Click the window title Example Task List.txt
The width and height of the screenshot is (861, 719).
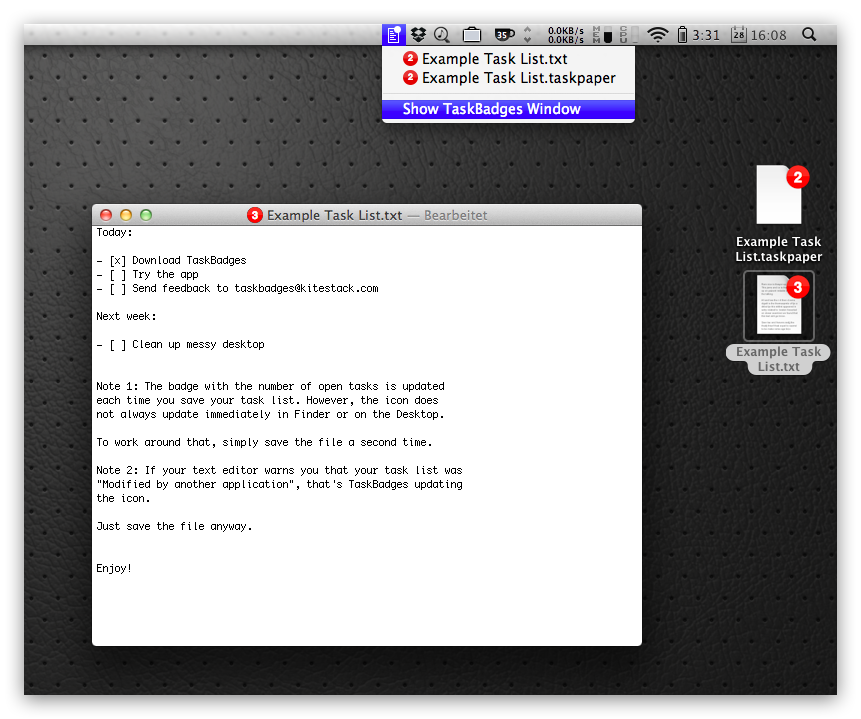click(x=334, y=215)
